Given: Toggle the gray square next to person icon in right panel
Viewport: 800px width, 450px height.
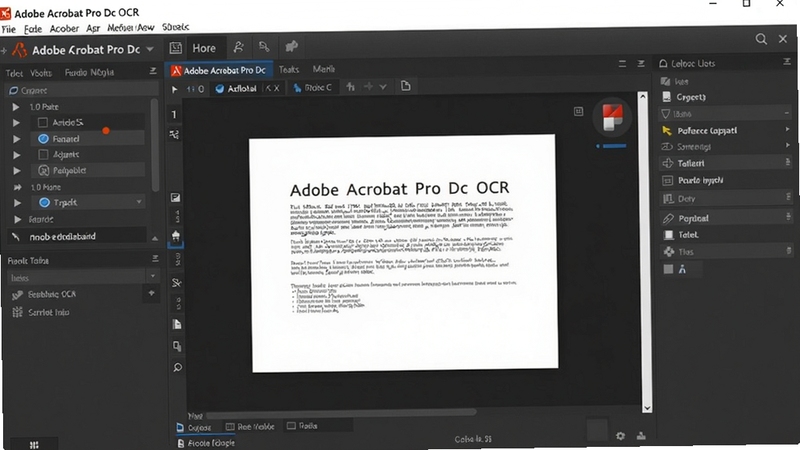Looking at the screenshot, I should [668, 269].
